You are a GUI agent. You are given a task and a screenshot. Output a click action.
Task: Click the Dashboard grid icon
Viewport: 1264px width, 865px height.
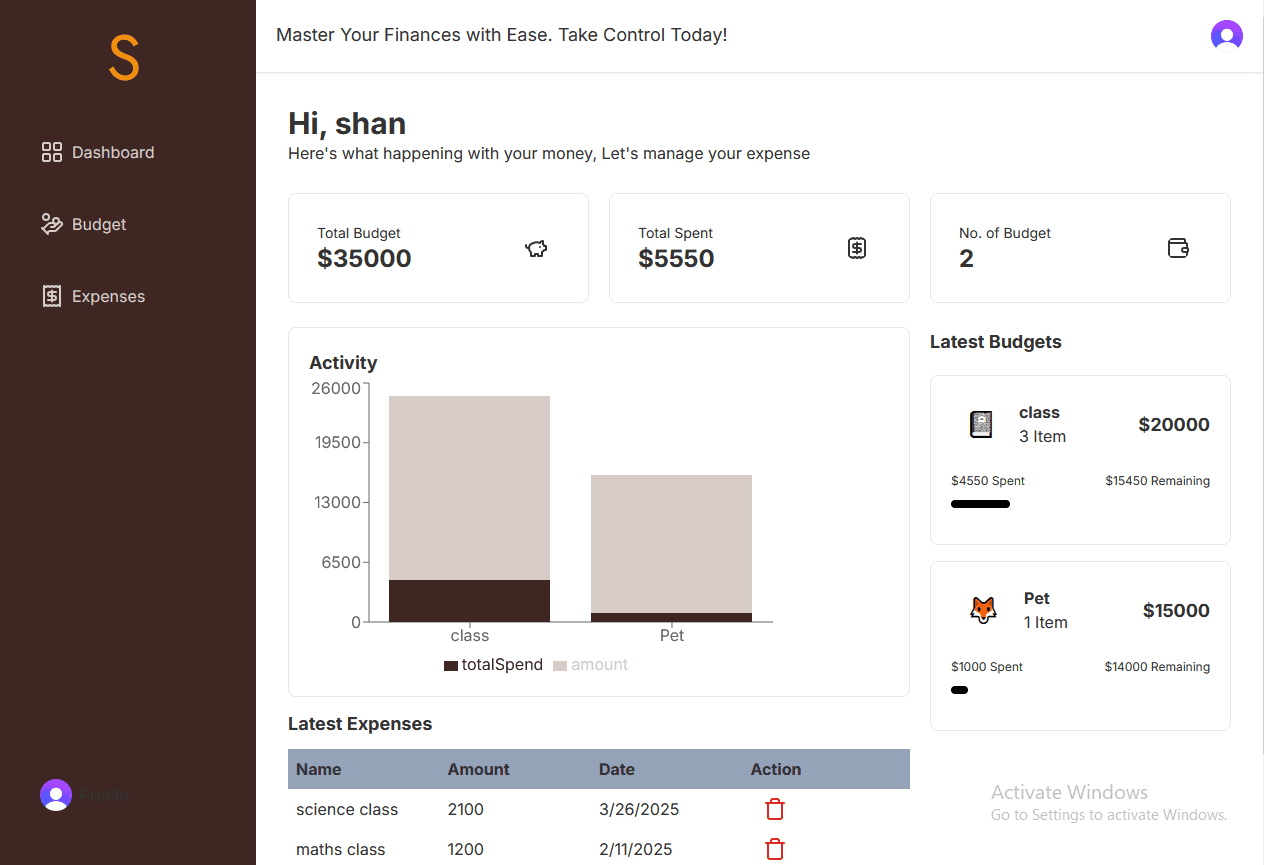point(52,152)
